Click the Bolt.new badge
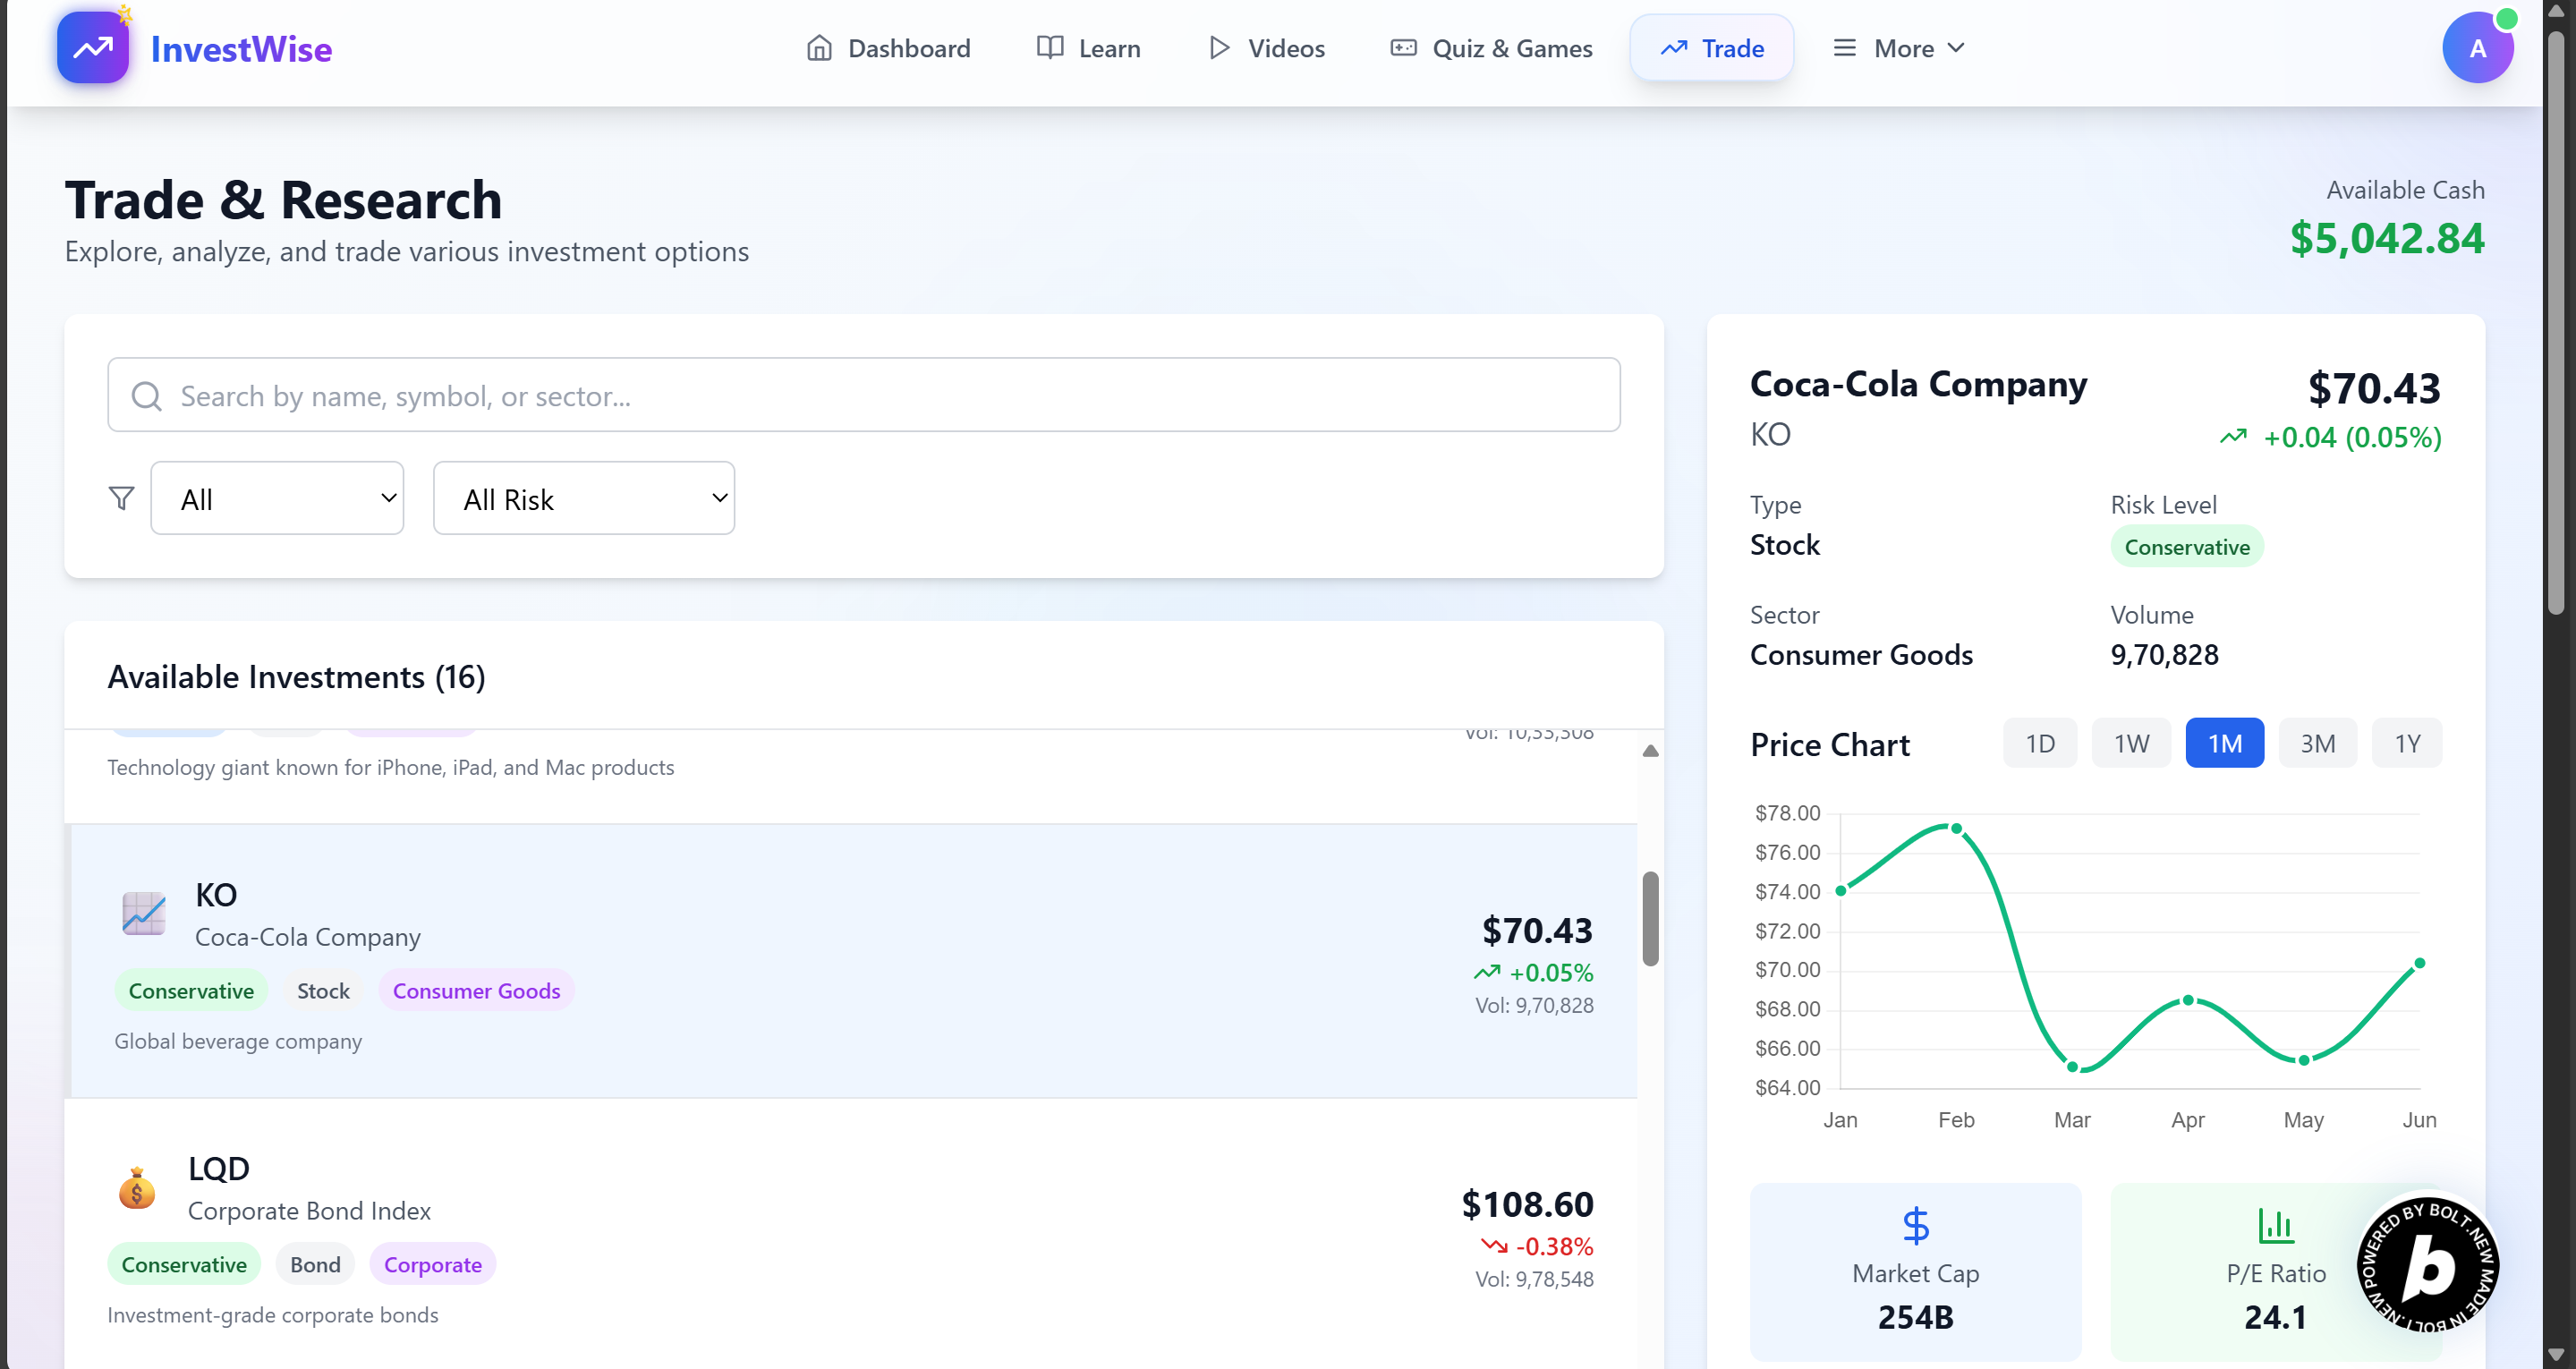The image size is (2576, 1369). [x=2427, y=1265]
